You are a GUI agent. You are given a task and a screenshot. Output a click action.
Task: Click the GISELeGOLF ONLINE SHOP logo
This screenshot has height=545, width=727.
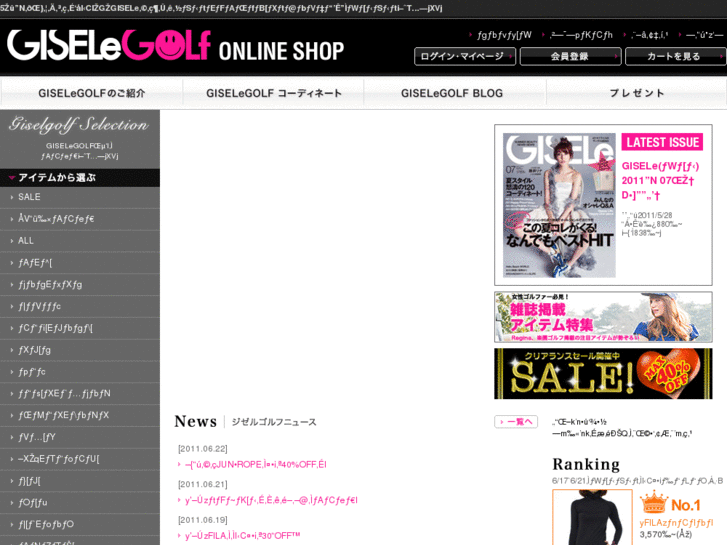tap(176, 46)
